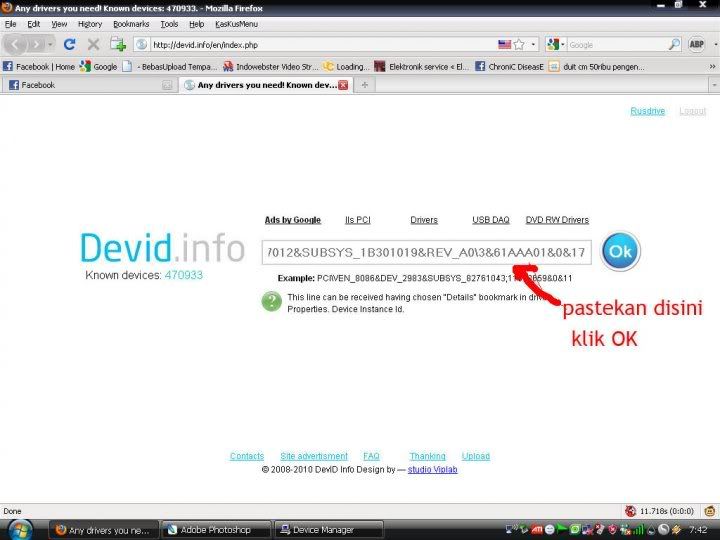Open the duit cm 50ribu pengen... bookmark
Viewport: 720px width, 540px height.
point(596,67)
